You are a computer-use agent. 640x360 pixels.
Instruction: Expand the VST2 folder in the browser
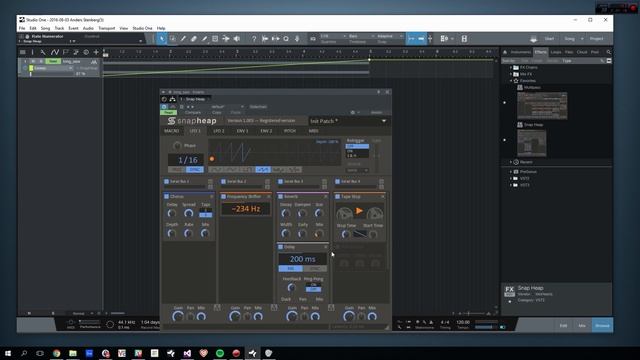511,178
